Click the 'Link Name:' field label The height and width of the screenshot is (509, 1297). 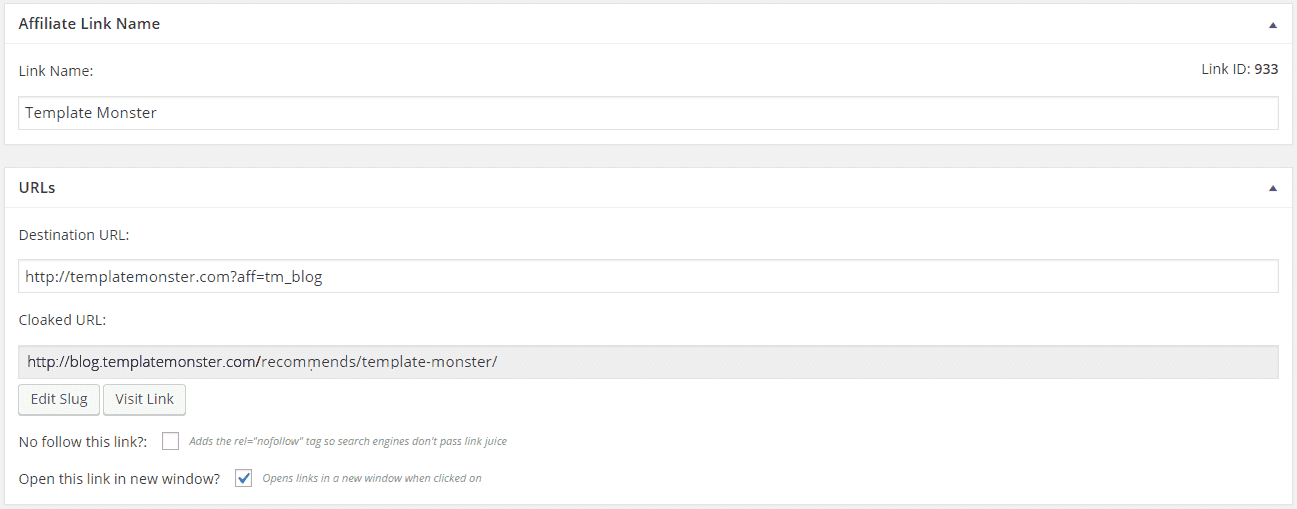point(56,71)
